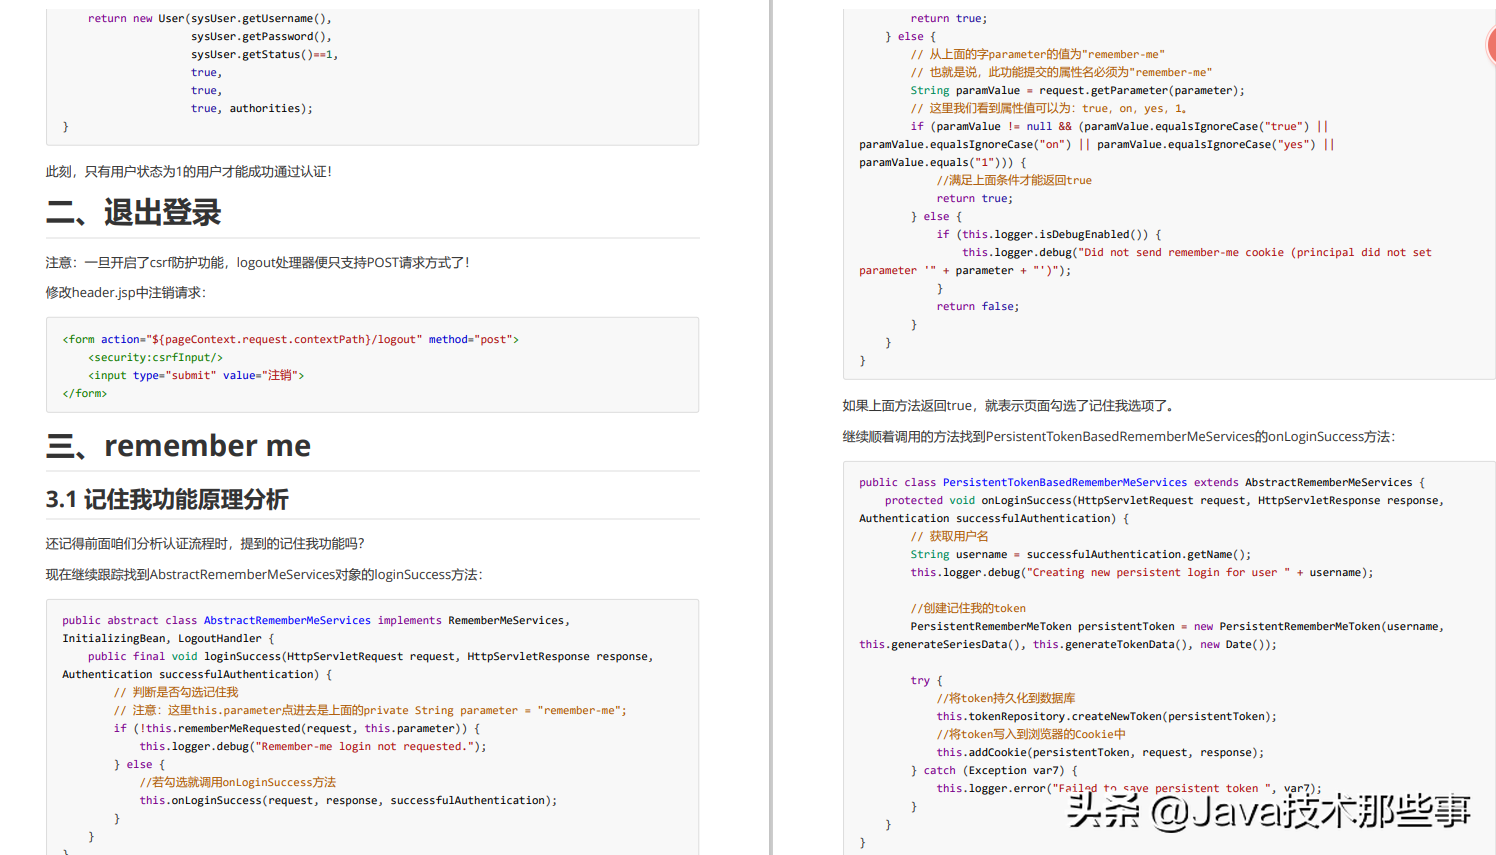The image size is (1496, 855).
Task: Click the 3.1 记住我功能原理分析 subheading
Action: coord(167,499)
